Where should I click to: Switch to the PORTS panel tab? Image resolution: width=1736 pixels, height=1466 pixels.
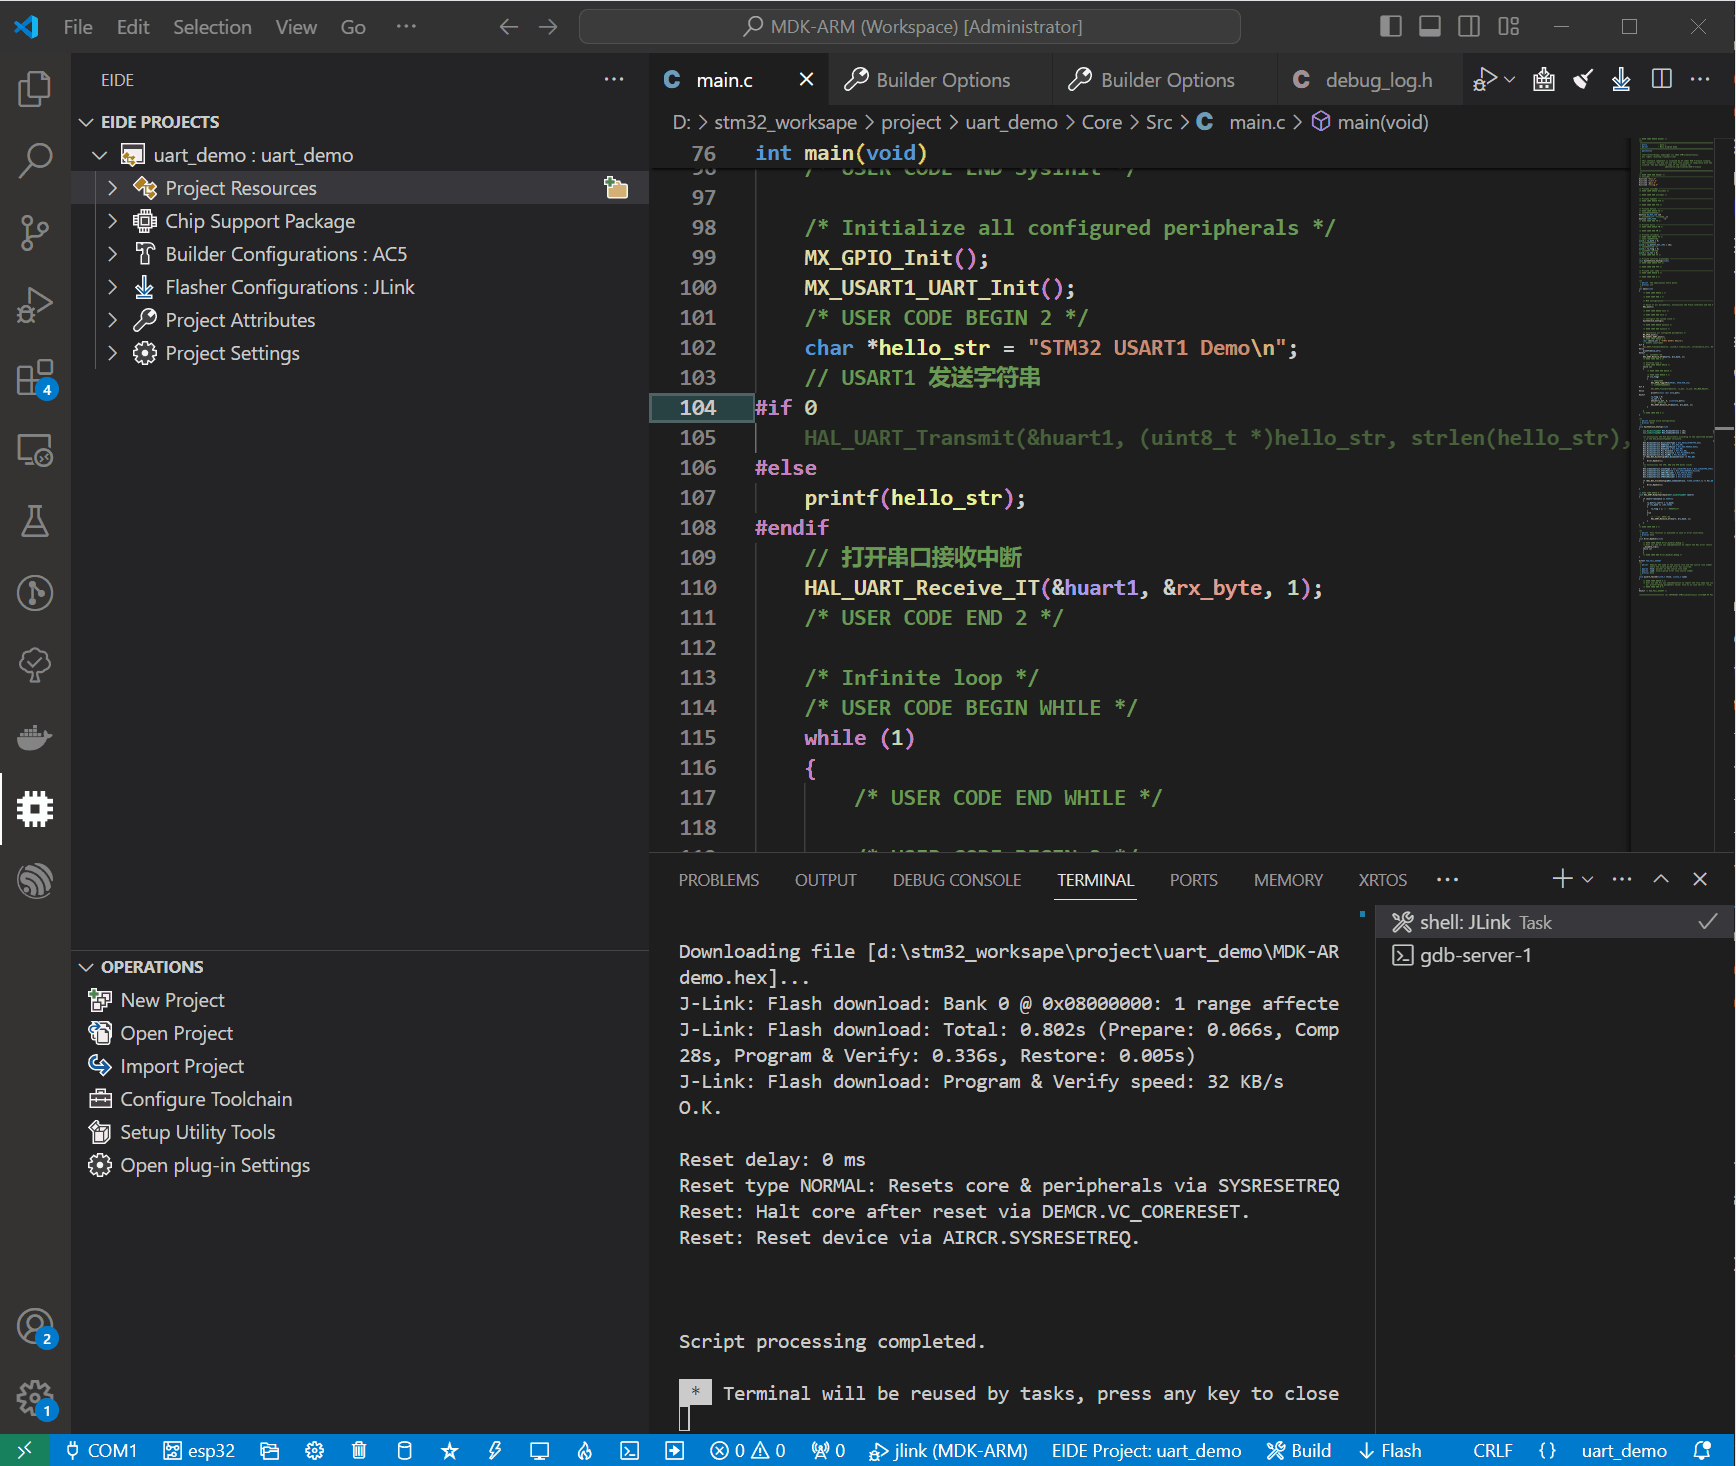click(1194, 880)
